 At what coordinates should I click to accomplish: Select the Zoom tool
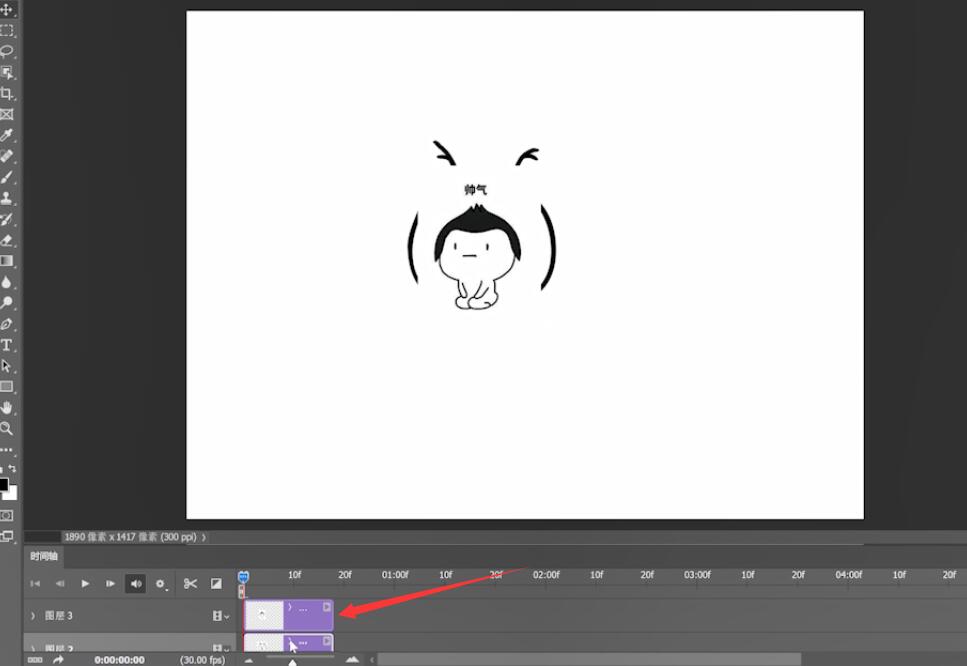tap(7, 429)
